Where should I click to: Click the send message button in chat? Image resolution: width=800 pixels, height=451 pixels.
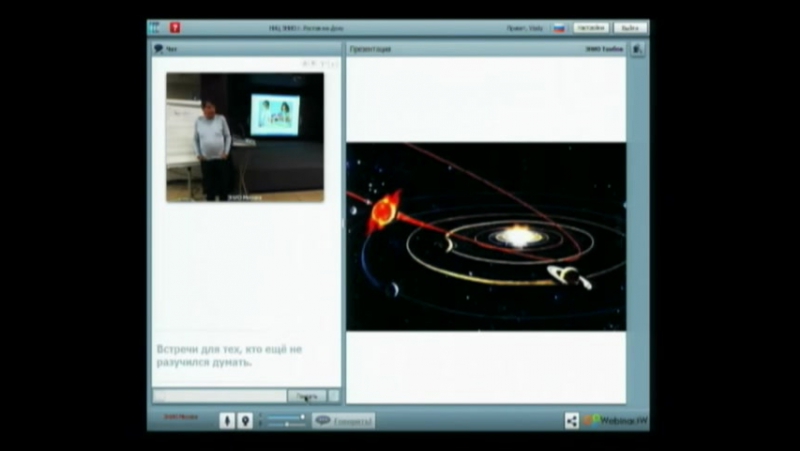pos(306,396)
